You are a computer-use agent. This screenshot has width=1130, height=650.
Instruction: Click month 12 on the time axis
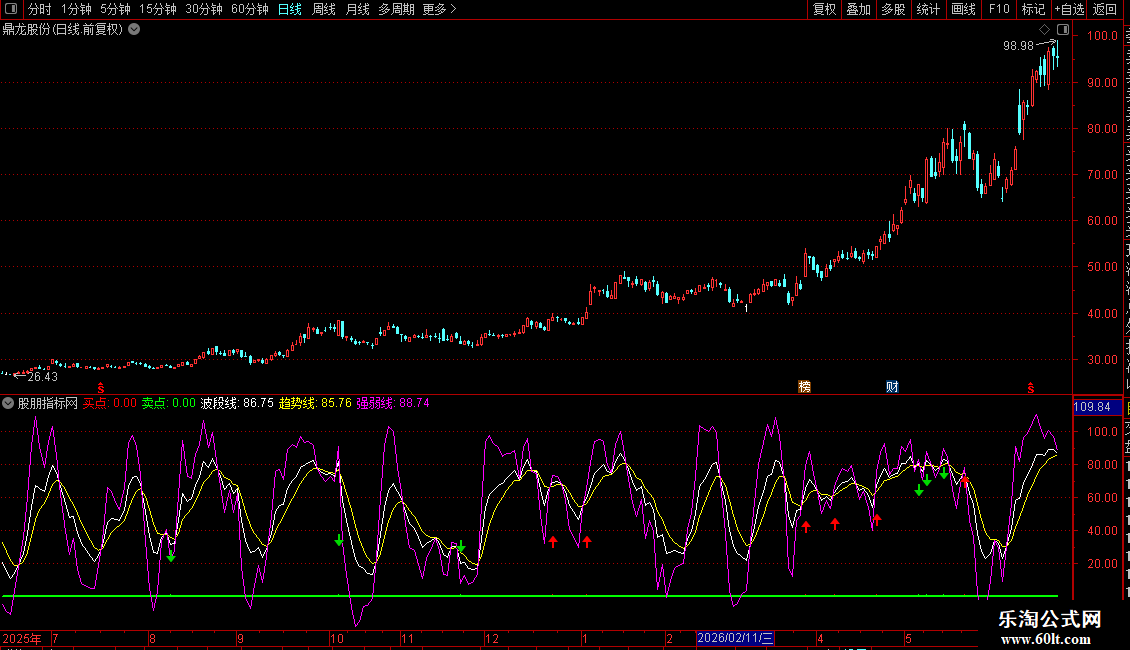click(491, 638)
